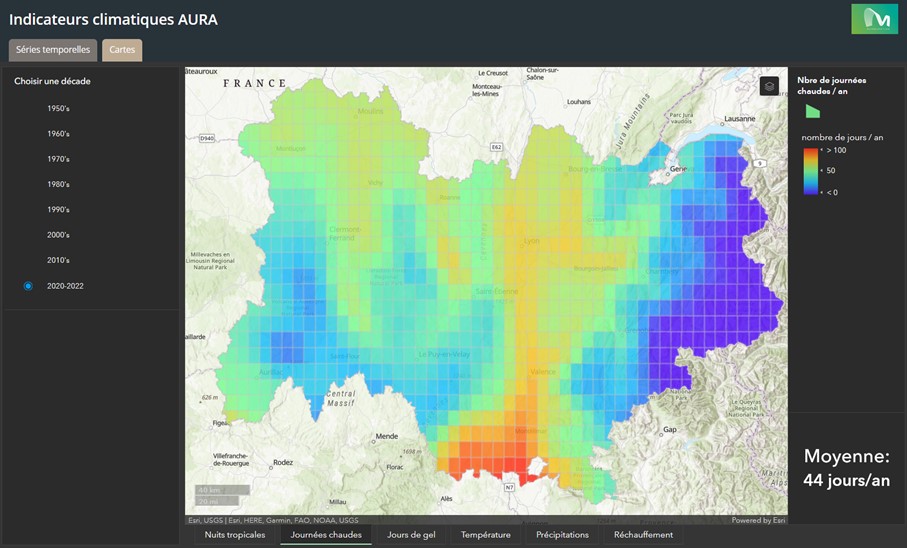
Task: Switch to the Jours de gel tab
Action: coord(411,535)
